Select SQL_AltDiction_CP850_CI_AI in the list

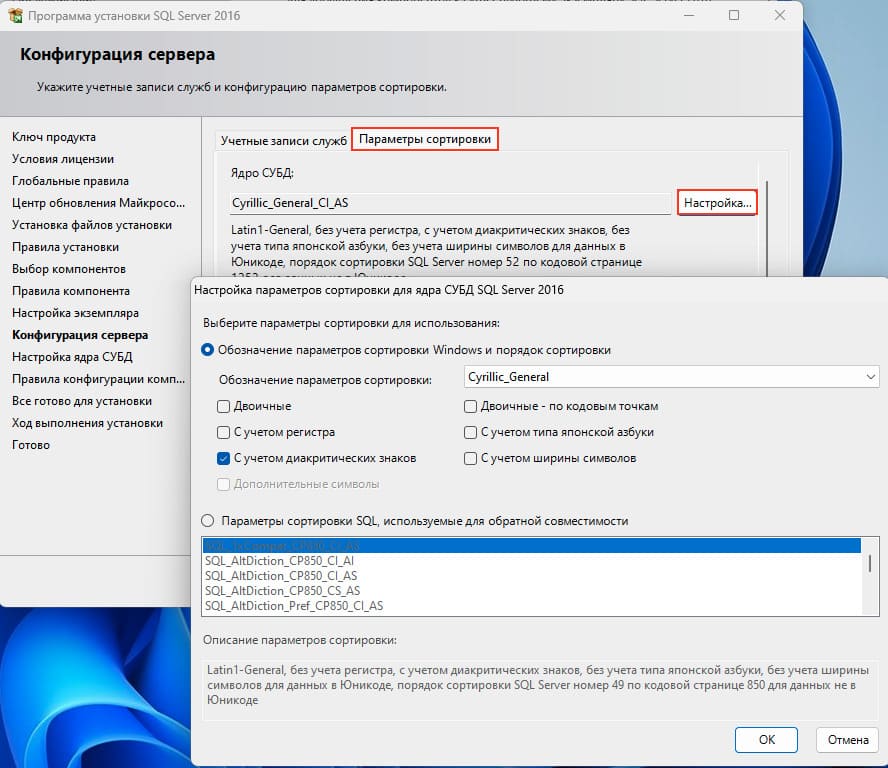[532, 561]
